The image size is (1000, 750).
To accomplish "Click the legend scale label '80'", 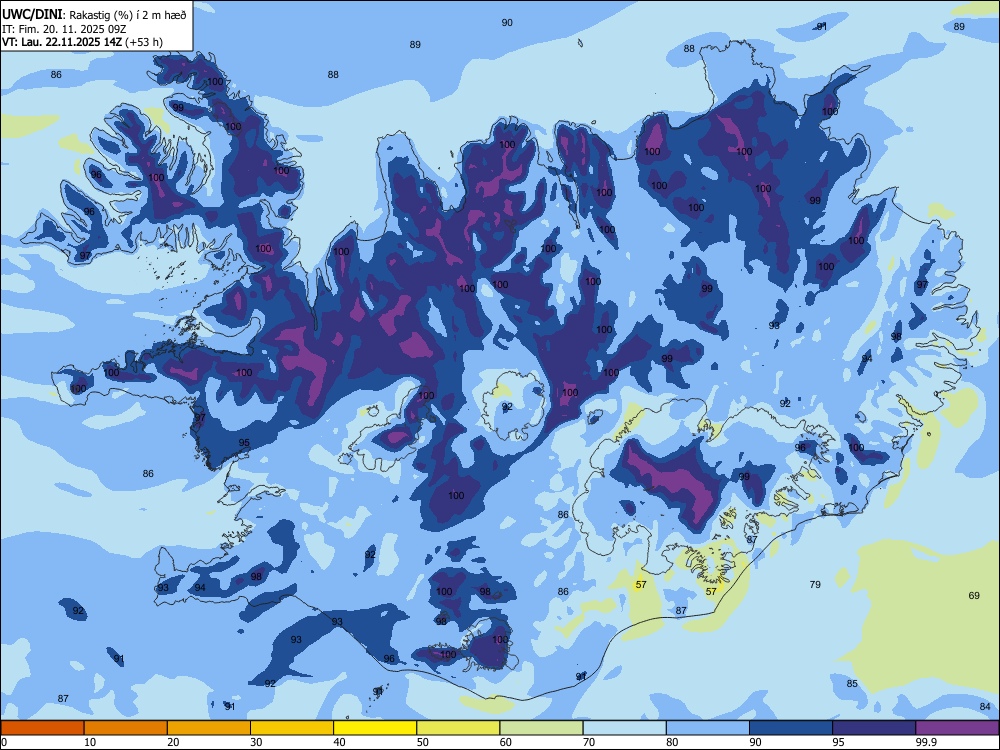I will [x=672, y=742].
